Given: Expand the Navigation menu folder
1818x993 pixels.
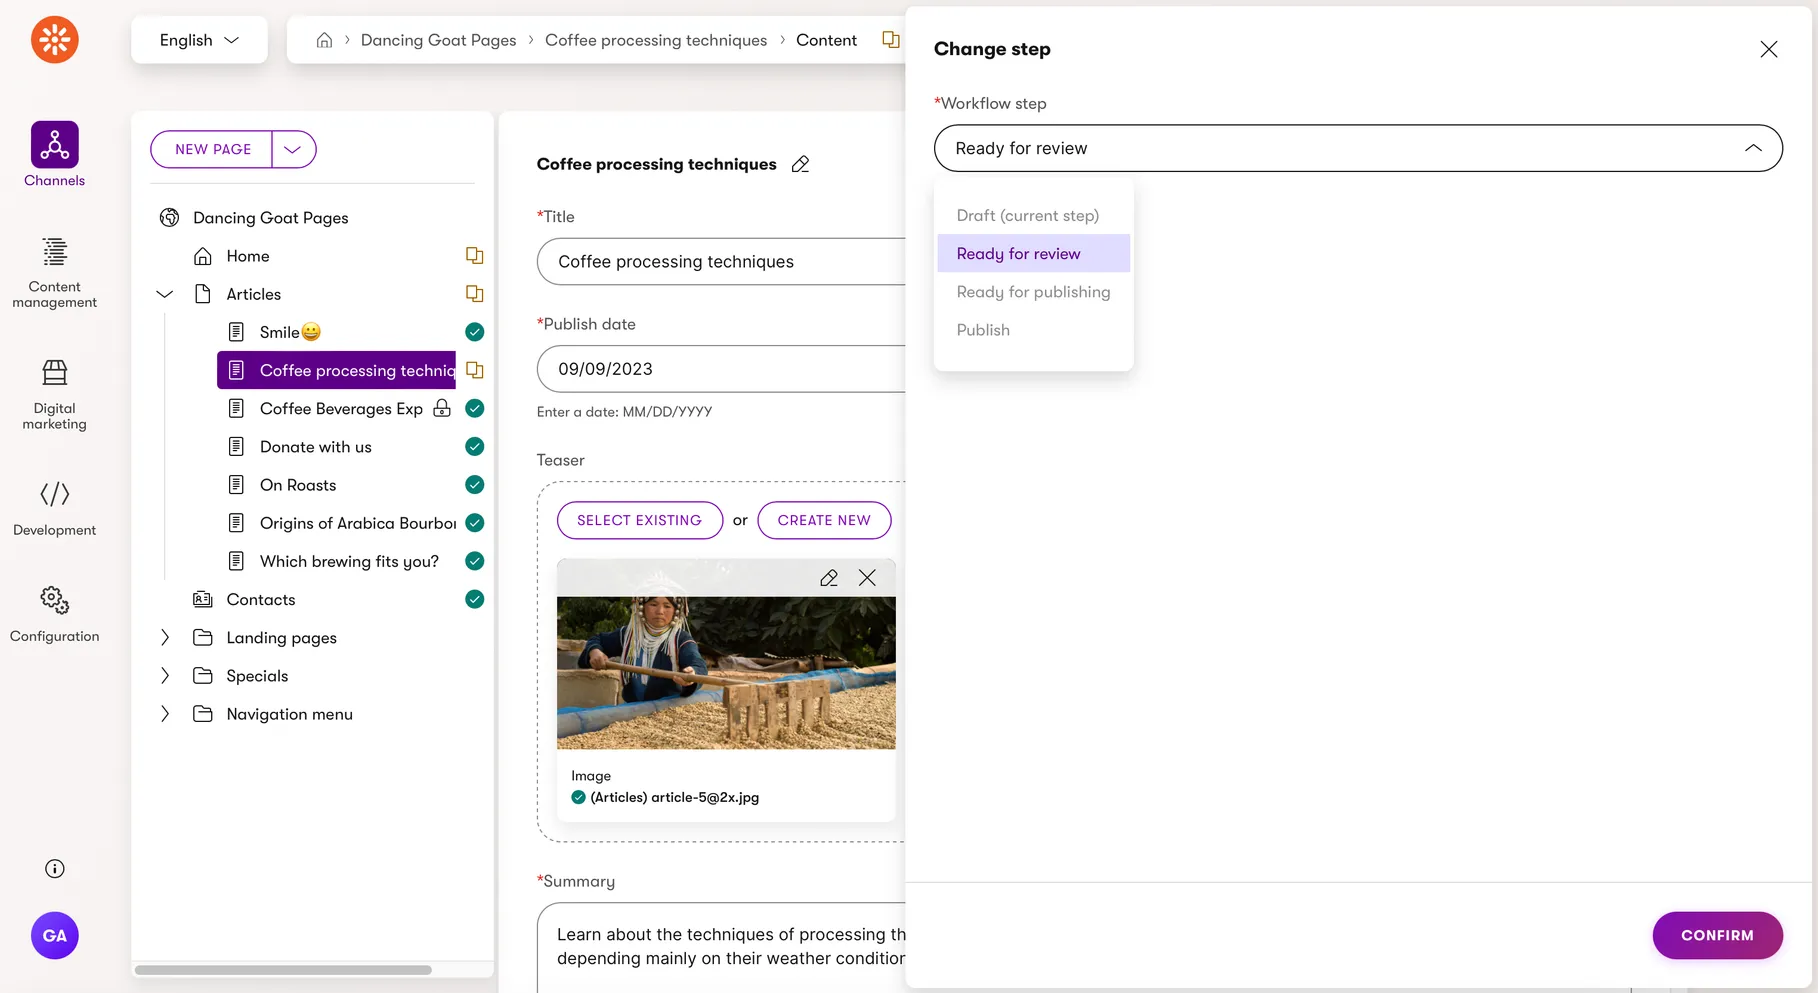Looking at the screenshot, I should tap(165, 714).
